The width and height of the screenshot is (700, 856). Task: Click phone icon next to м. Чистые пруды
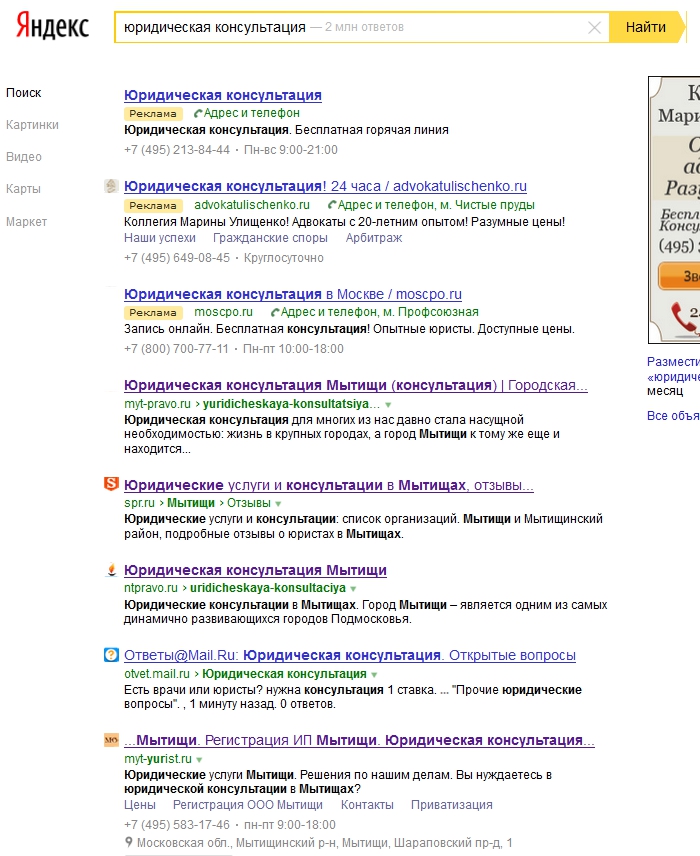pos(331,205)
